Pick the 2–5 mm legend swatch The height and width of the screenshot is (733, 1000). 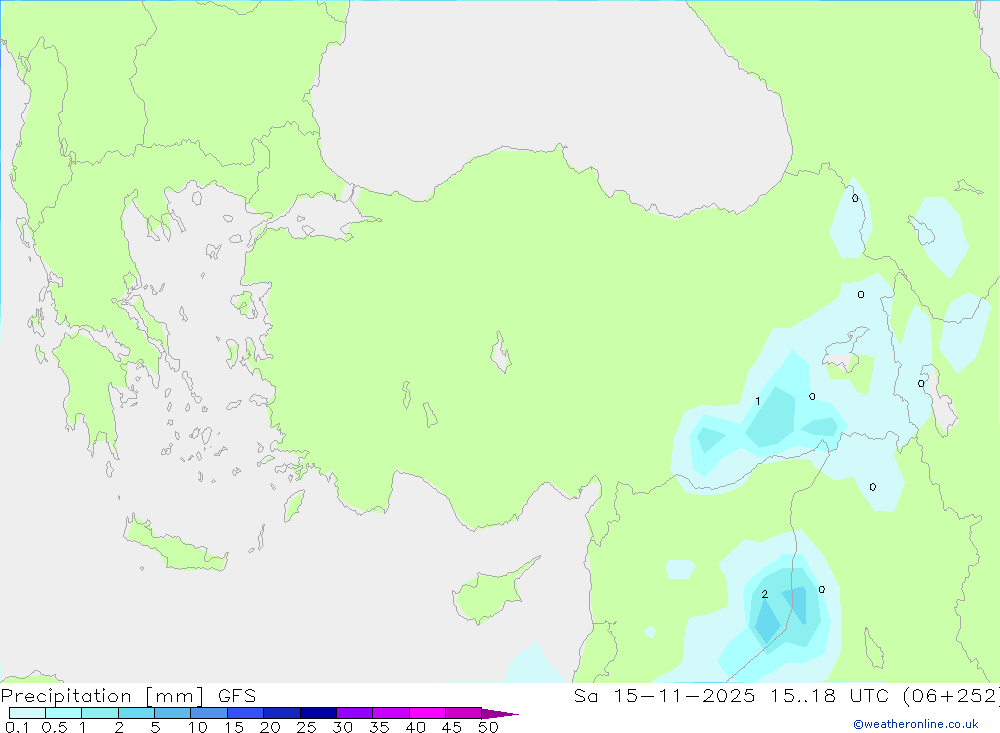pos(136,713)
